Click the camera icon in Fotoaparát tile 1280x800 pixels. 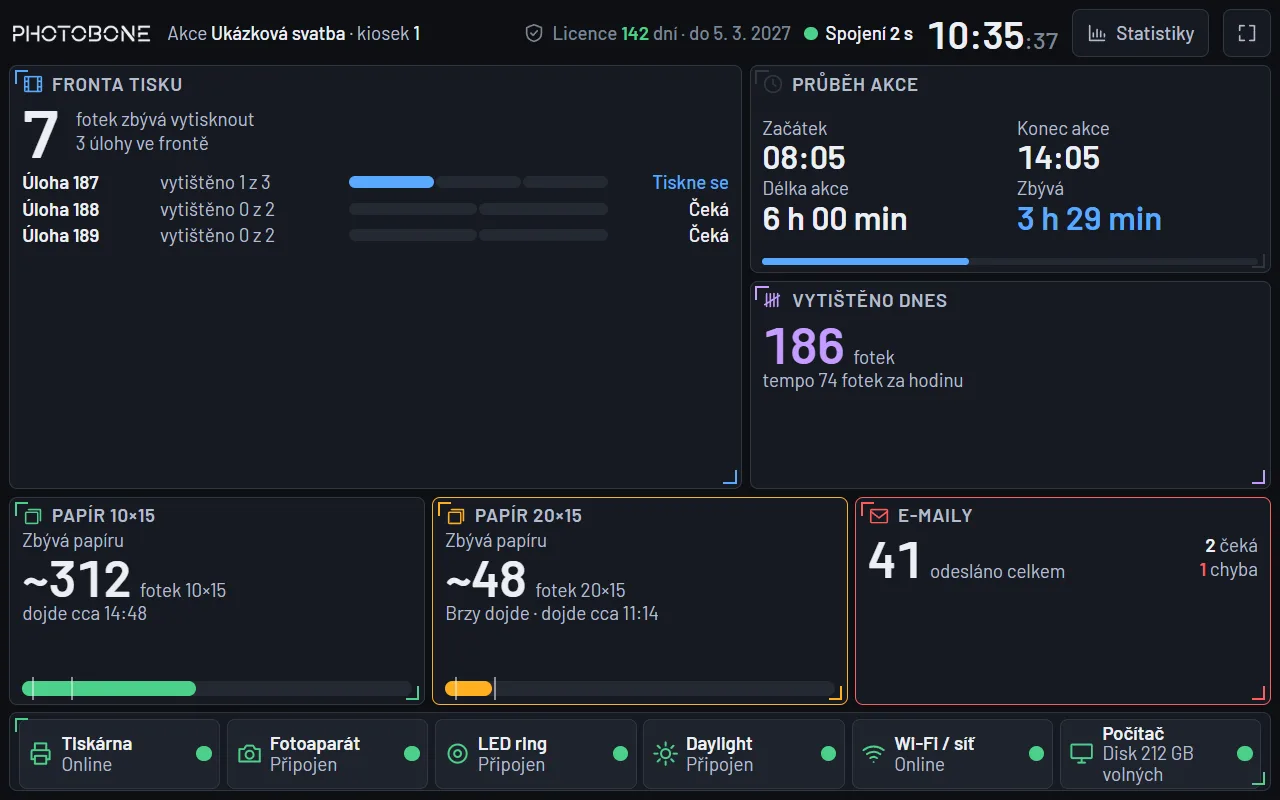pyautogui.click(x=249, y=754)
